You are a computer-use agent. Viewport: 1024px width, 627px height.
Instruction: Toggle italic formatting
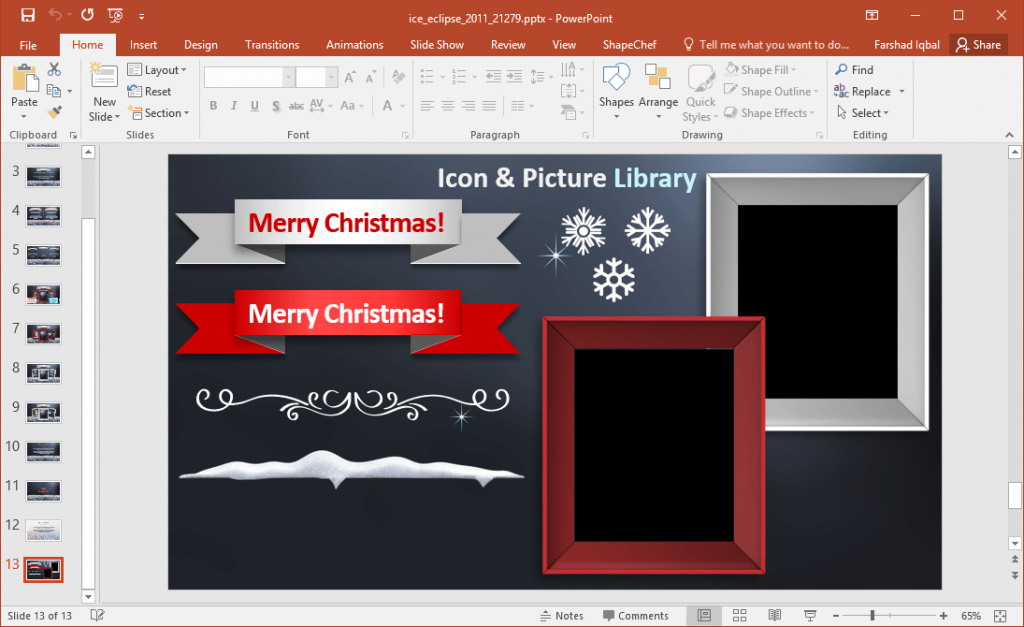pyautogui.click(x=233, y=105)
